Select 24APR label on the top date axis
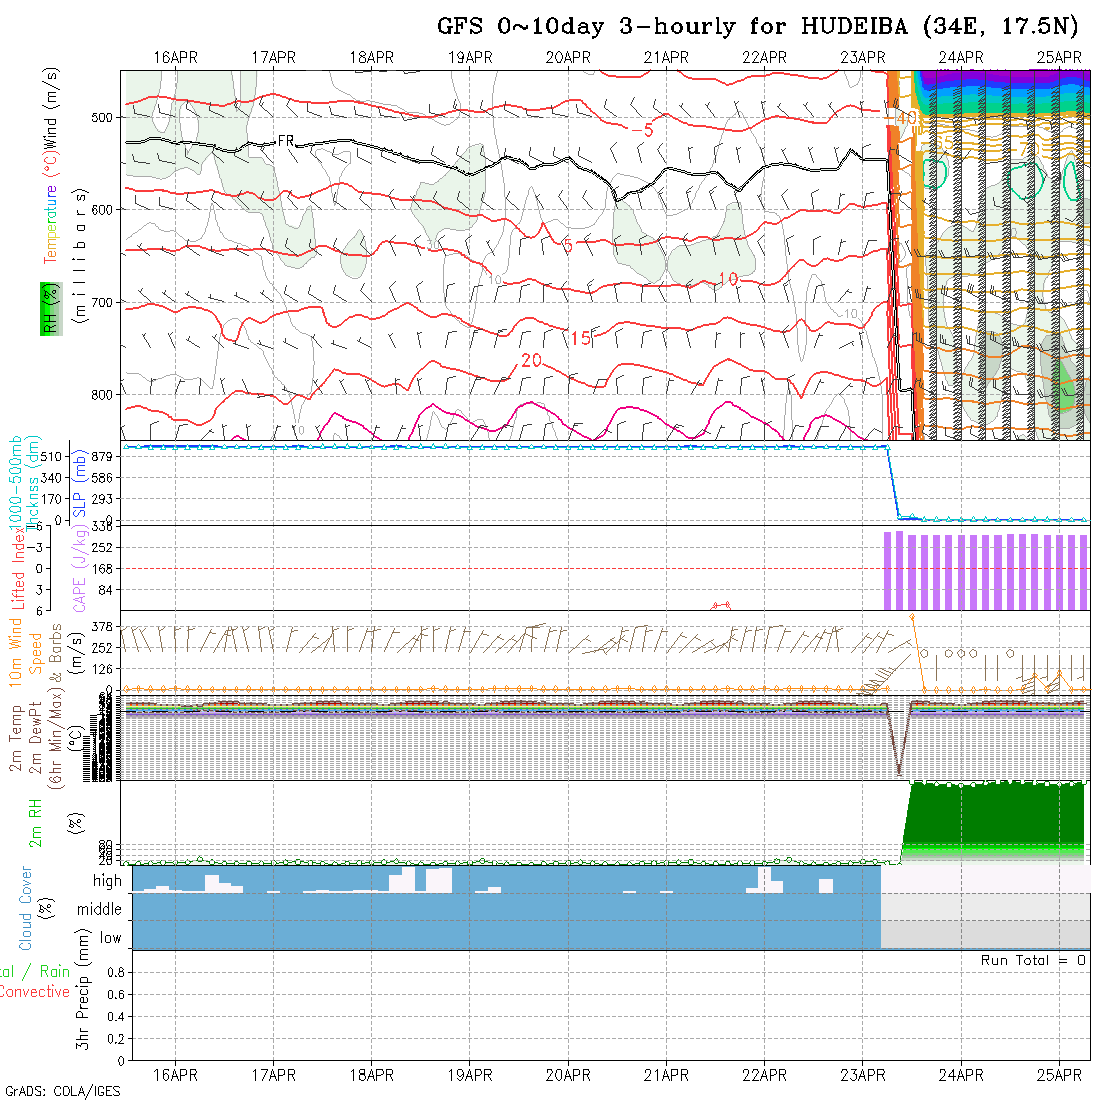 [961, 58]
